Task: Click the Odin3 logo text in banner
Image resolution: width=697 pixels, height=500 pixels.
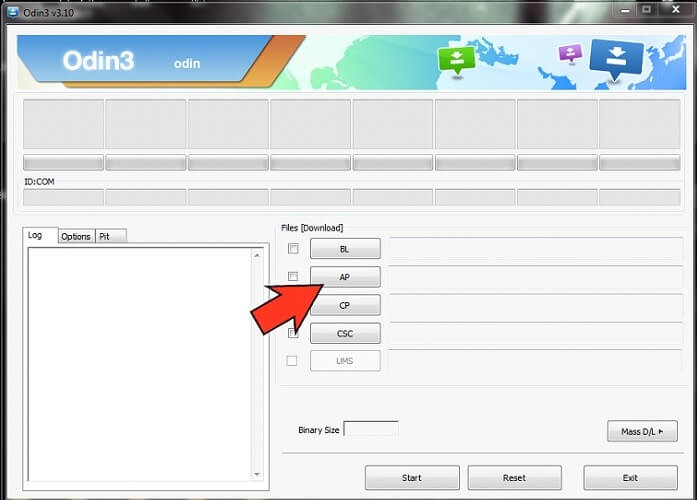Action: (x=98, y=60)
